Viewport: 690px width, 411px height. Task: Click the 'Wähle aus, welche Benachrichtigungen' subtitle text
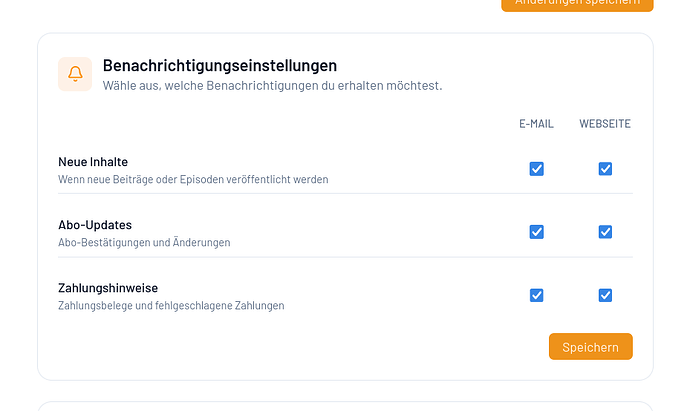click(x=272, y=85)
